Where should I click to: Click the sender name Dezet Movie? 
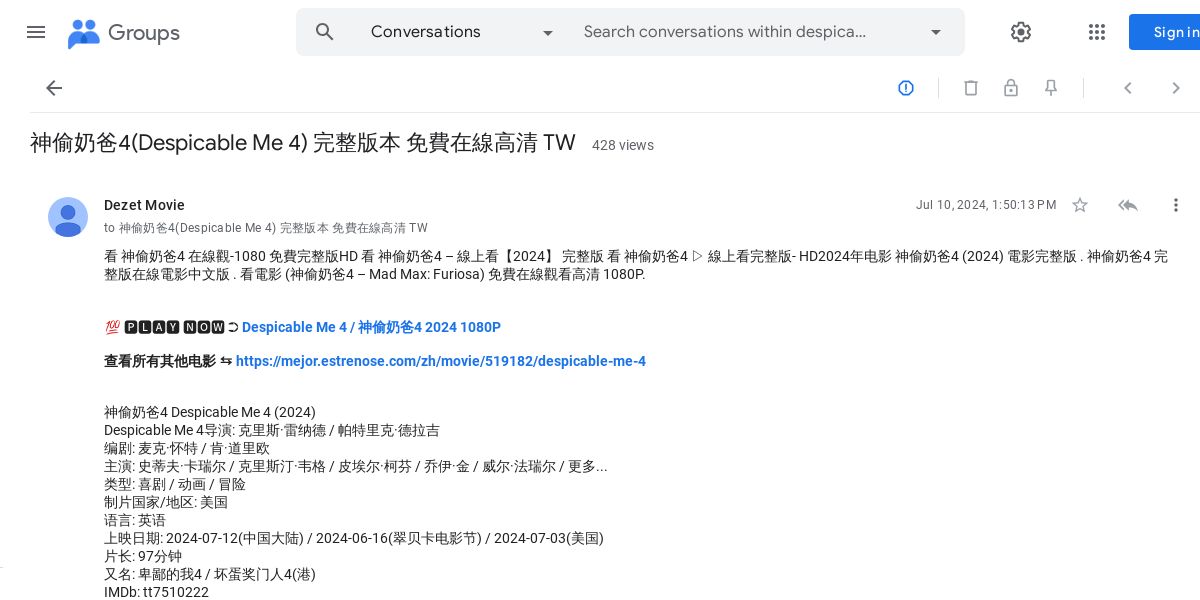[144, 205]
